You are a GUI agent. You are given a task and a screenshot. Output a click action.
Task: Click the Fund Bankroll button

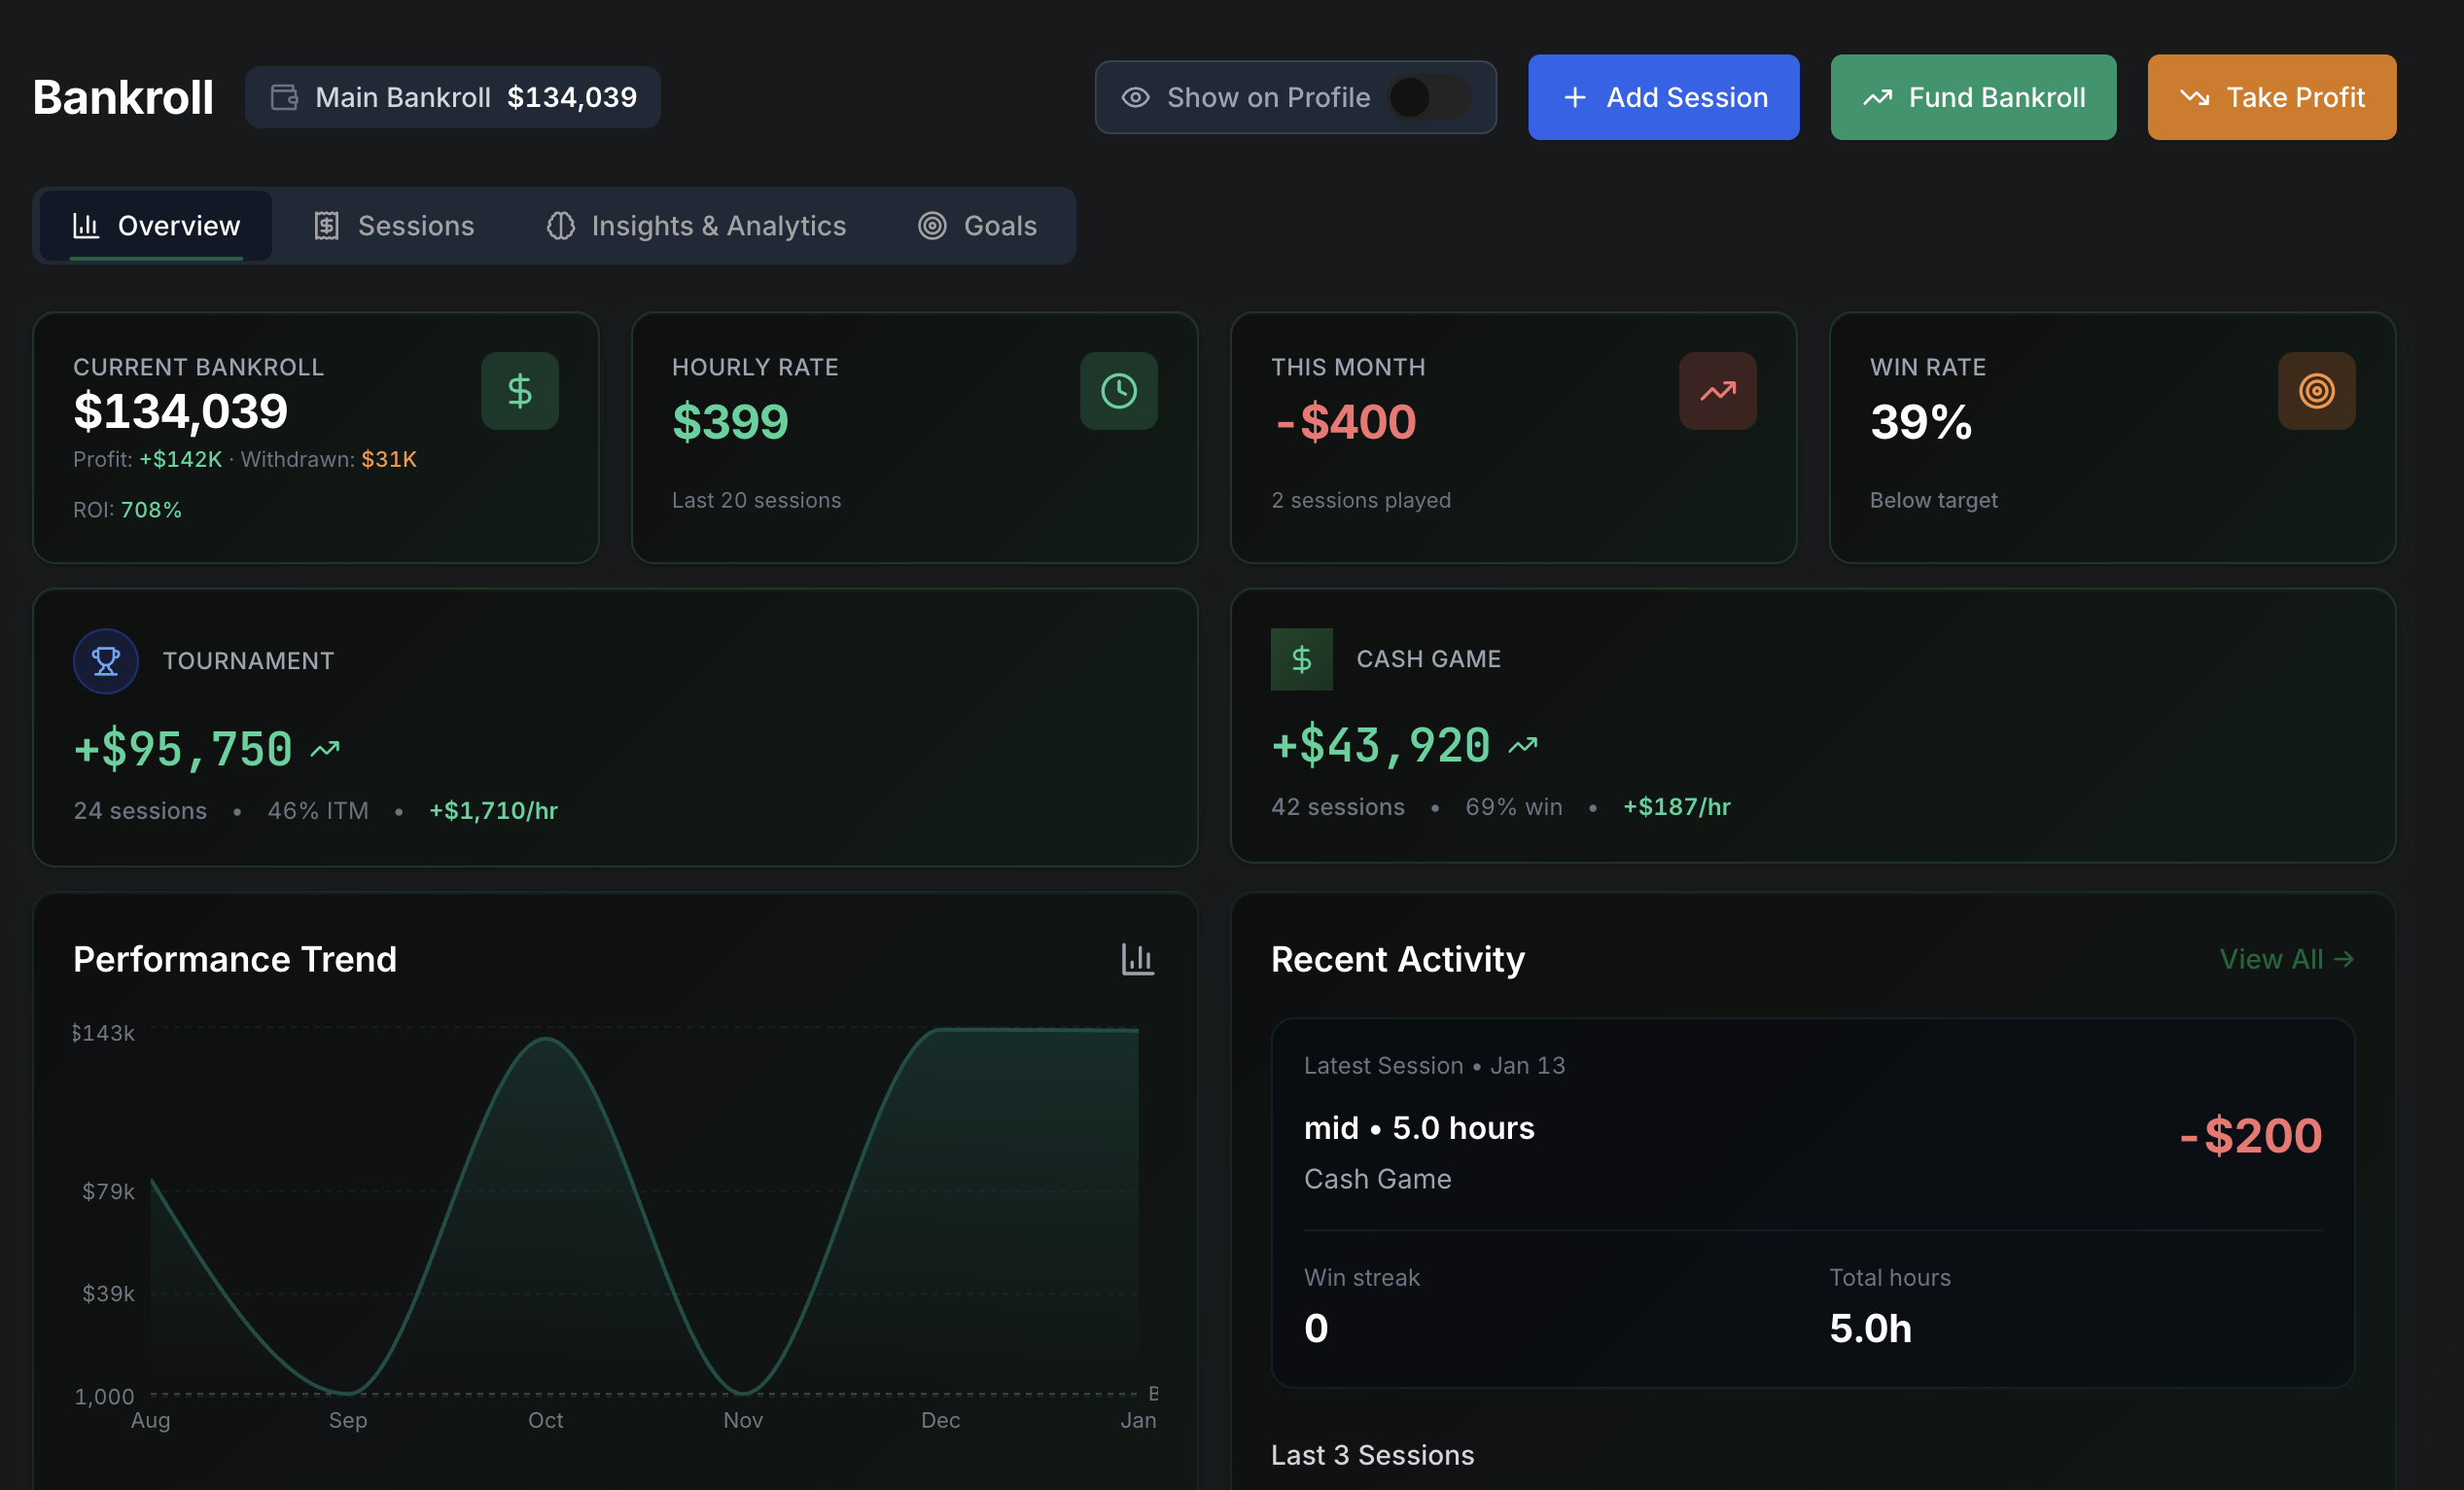tap(1972, 97)
